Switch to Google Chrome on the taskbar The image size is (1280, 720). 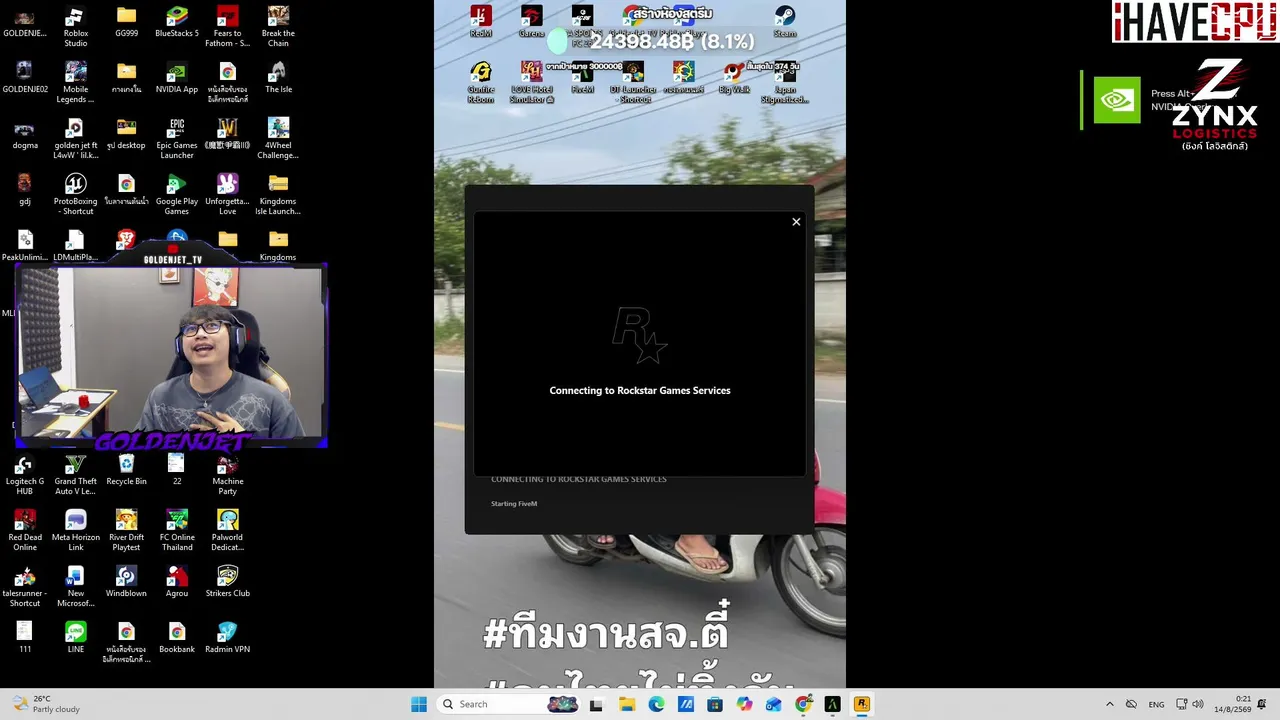[803, 704]
